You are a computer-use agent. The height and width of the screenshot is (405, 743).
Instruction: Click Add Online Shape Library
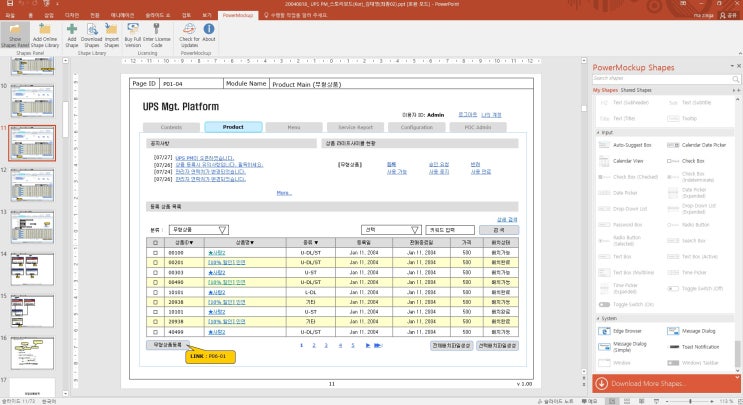pos(45,36)
